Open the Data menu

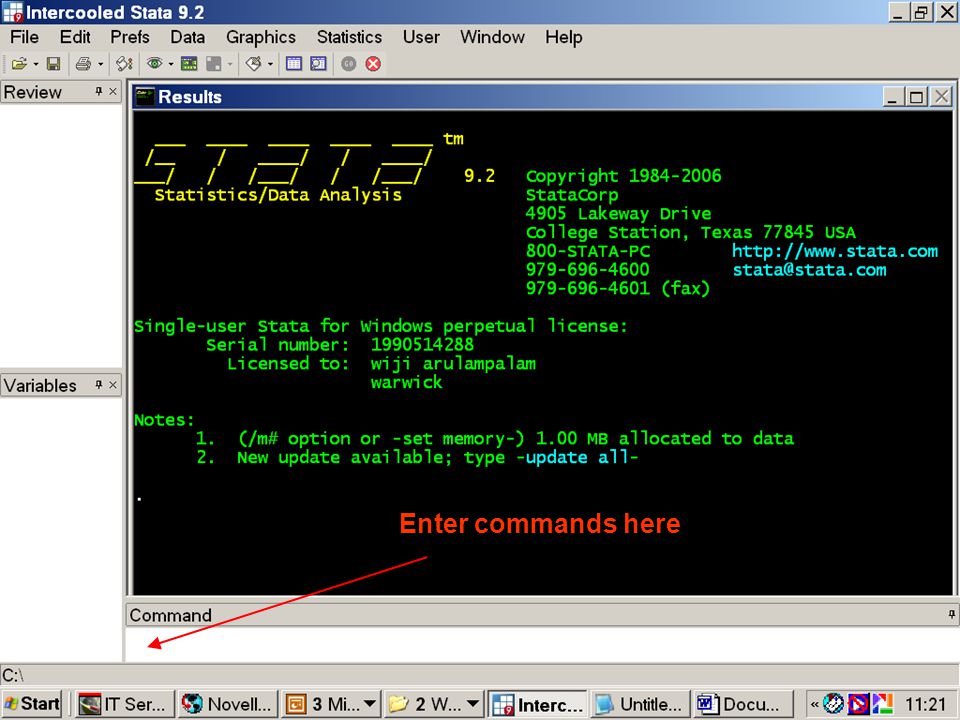pos(187,37)
